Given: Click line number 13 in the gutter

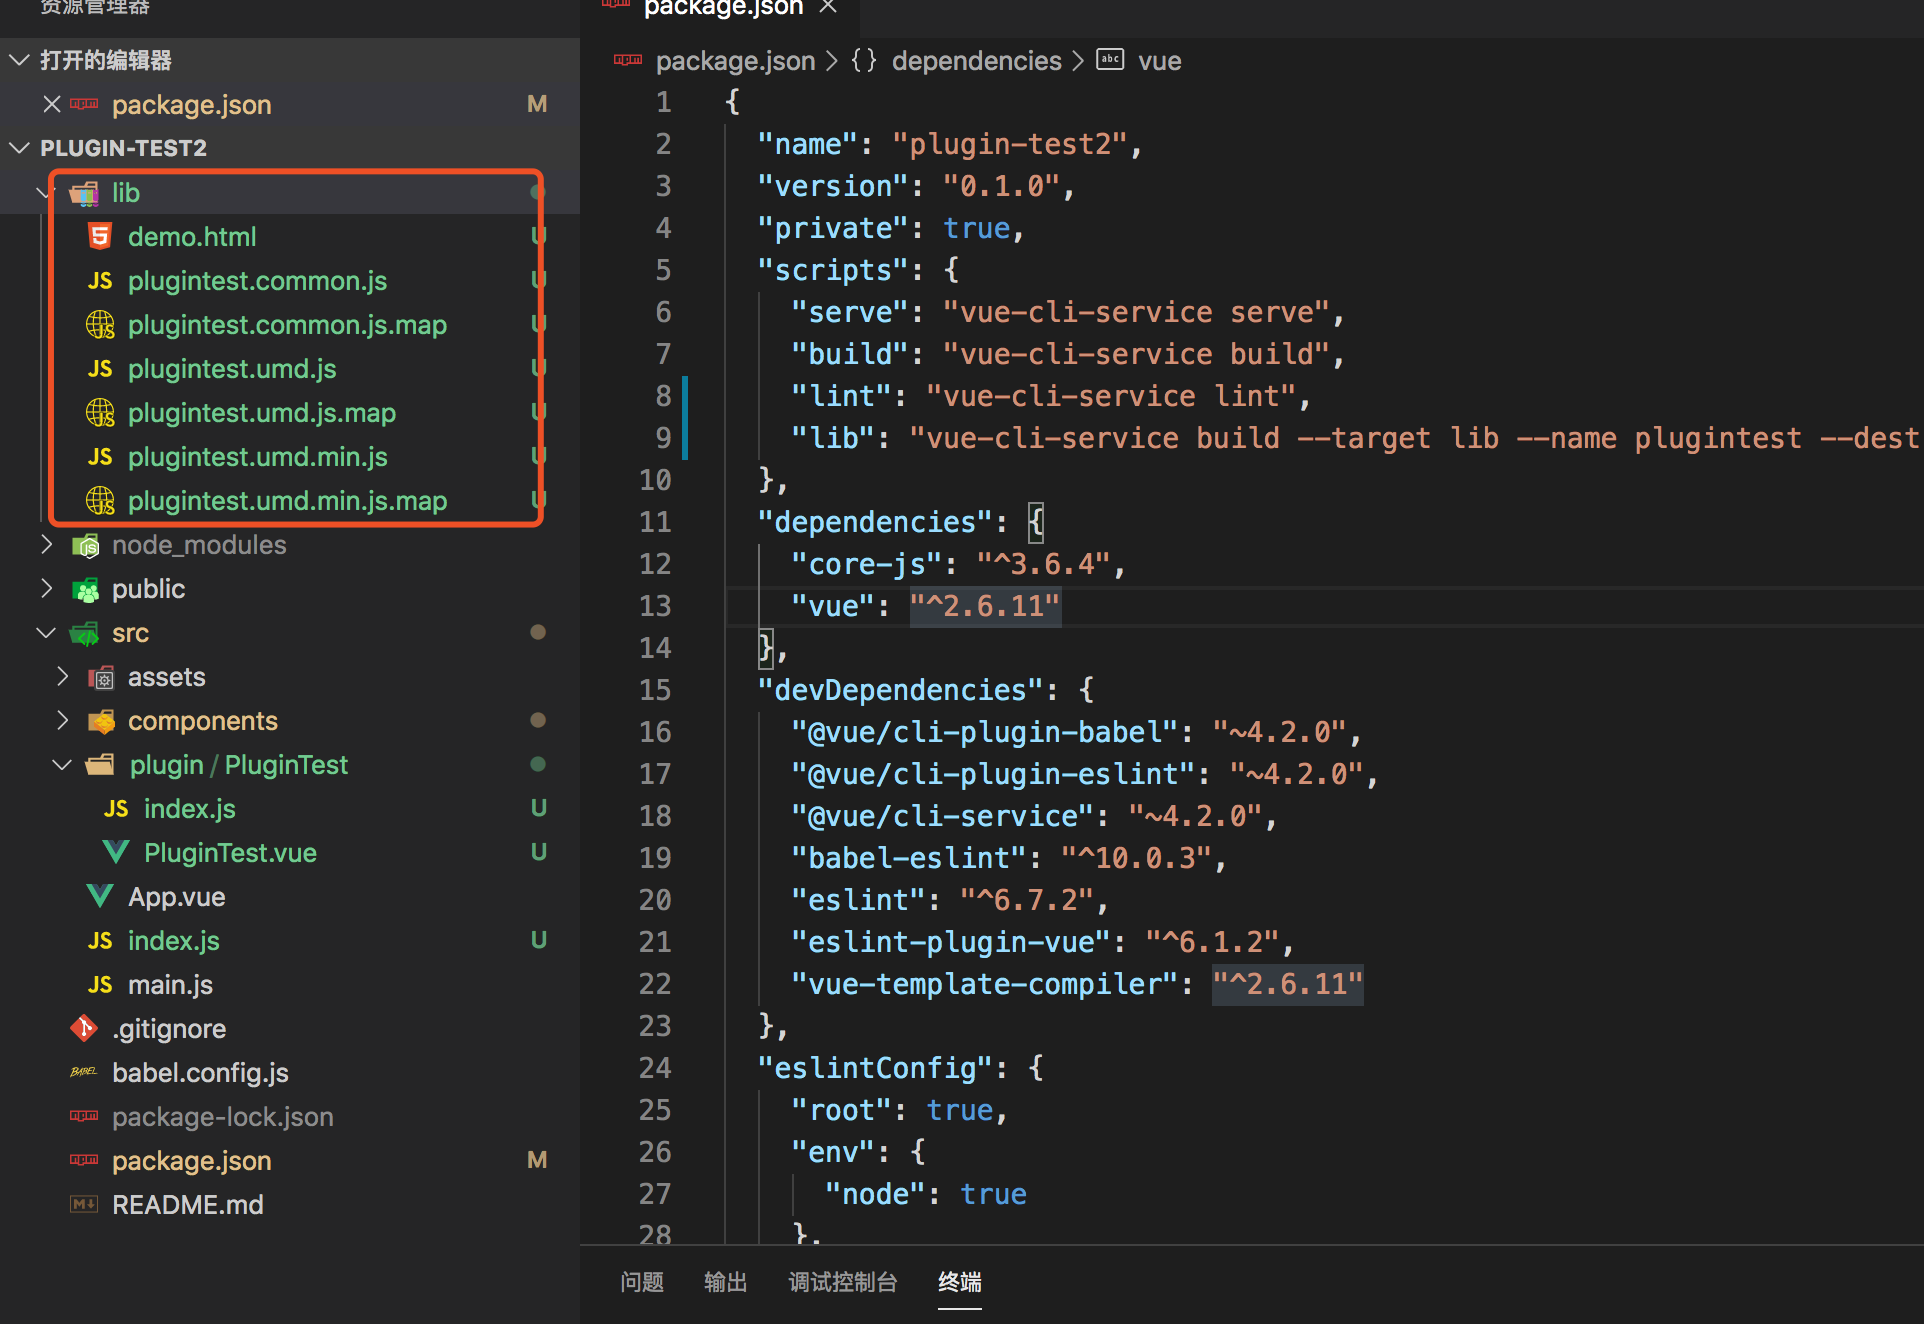Looking at the screenshot, I should (655, 606).
